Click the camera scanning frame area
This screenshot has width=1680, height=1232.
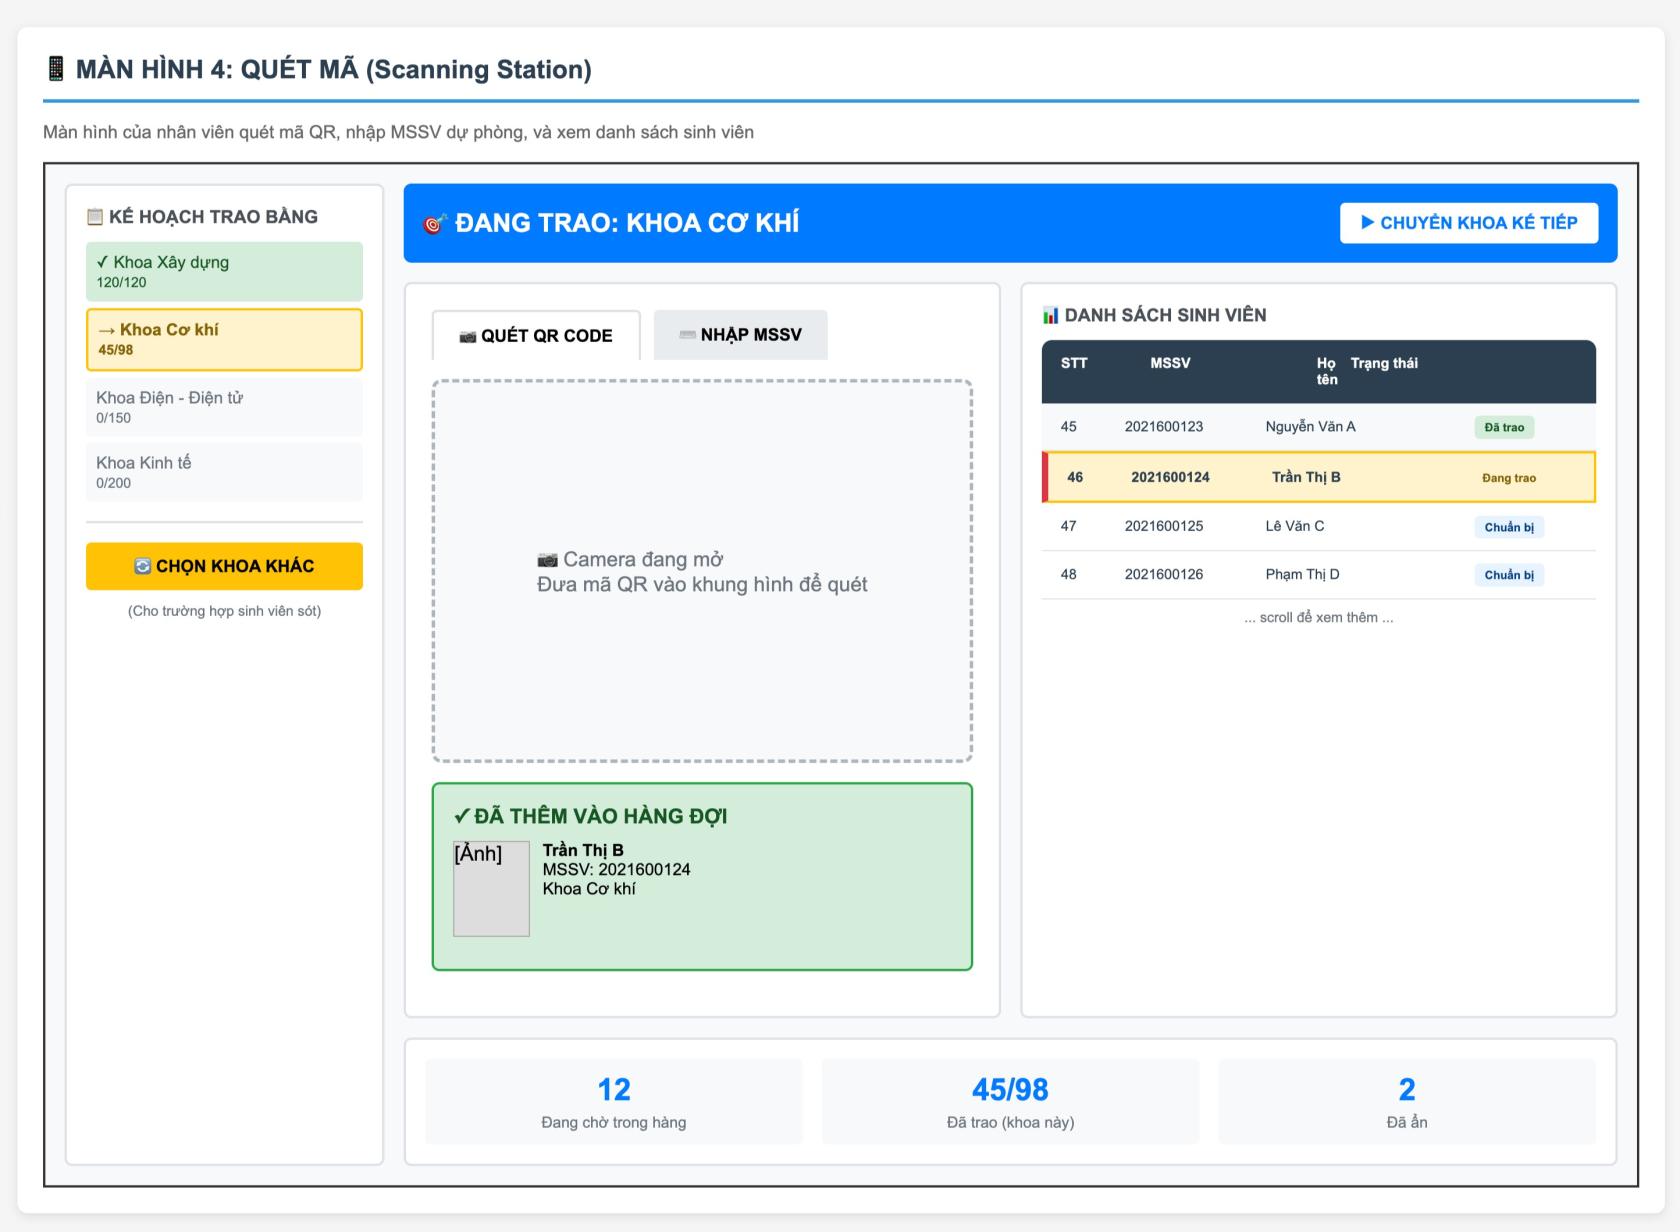tap(702, 571)
